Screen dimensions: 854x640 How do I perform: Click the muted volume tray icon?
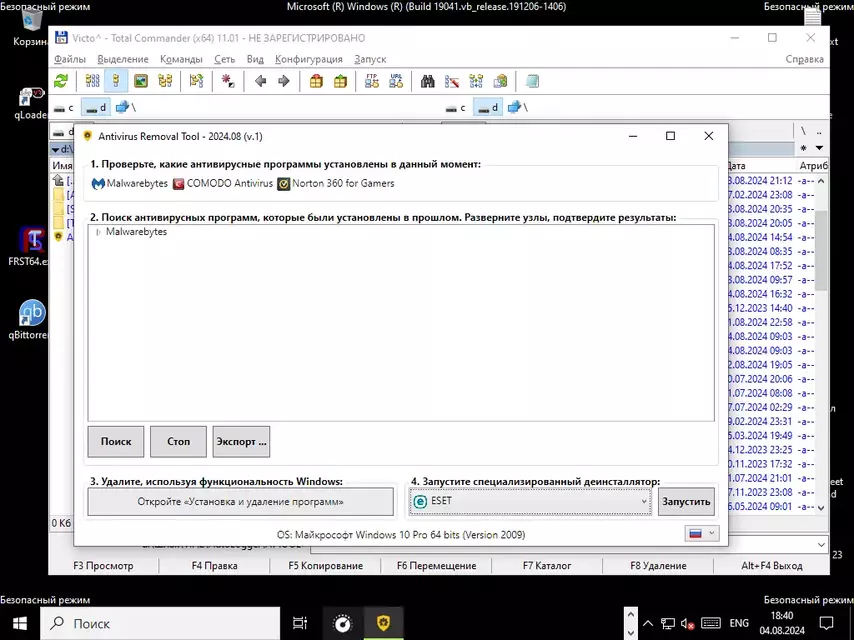687,624
